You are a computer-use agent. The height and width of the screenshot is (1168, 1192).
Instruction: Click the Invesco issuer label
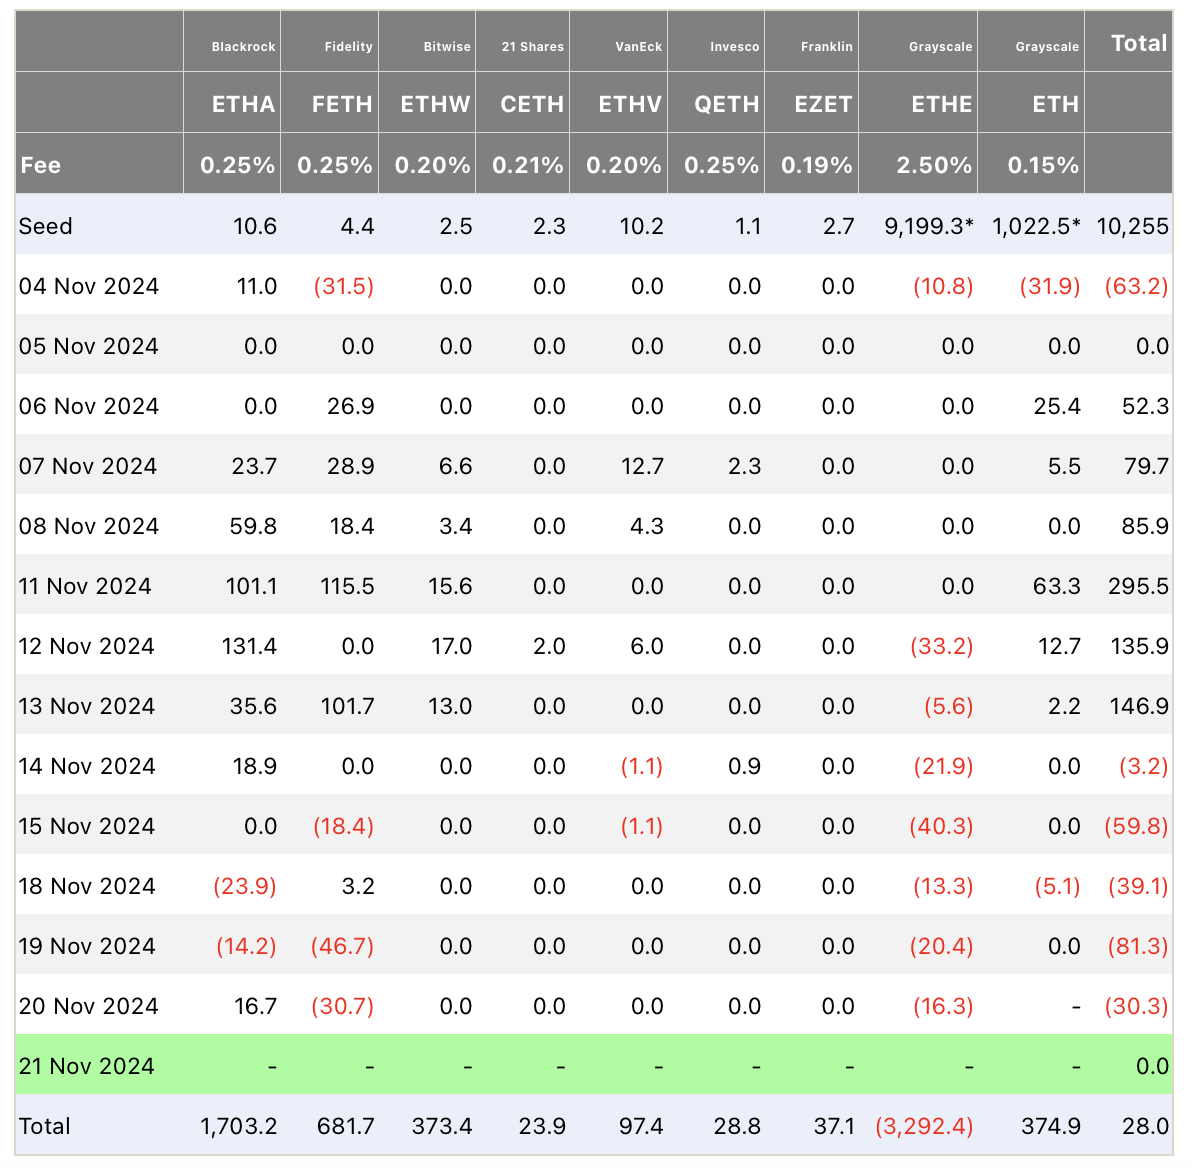click(x=734, y=47)
